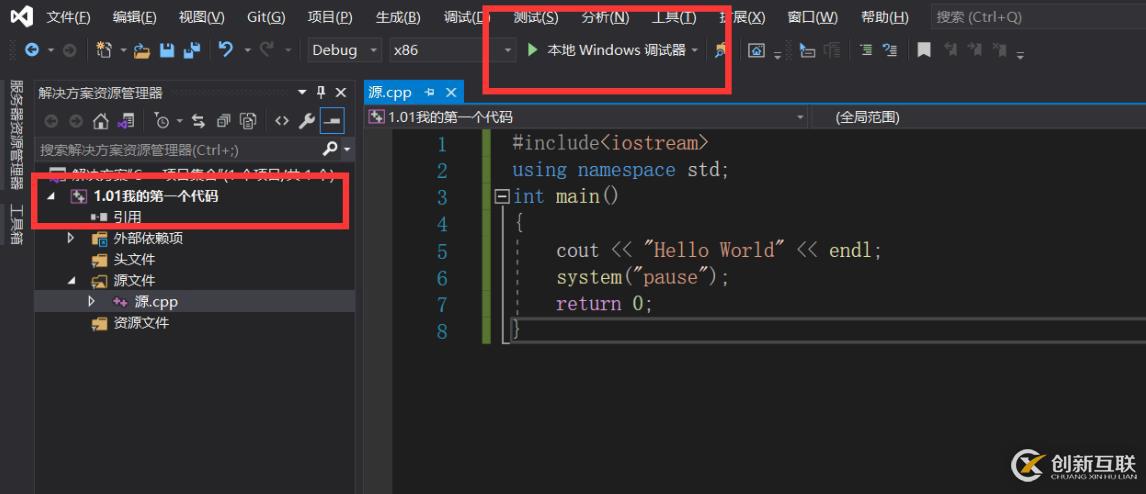Screen dimensions: 1146x494
Task: Close the Solution Explorer panel
Action: [341, 92]
